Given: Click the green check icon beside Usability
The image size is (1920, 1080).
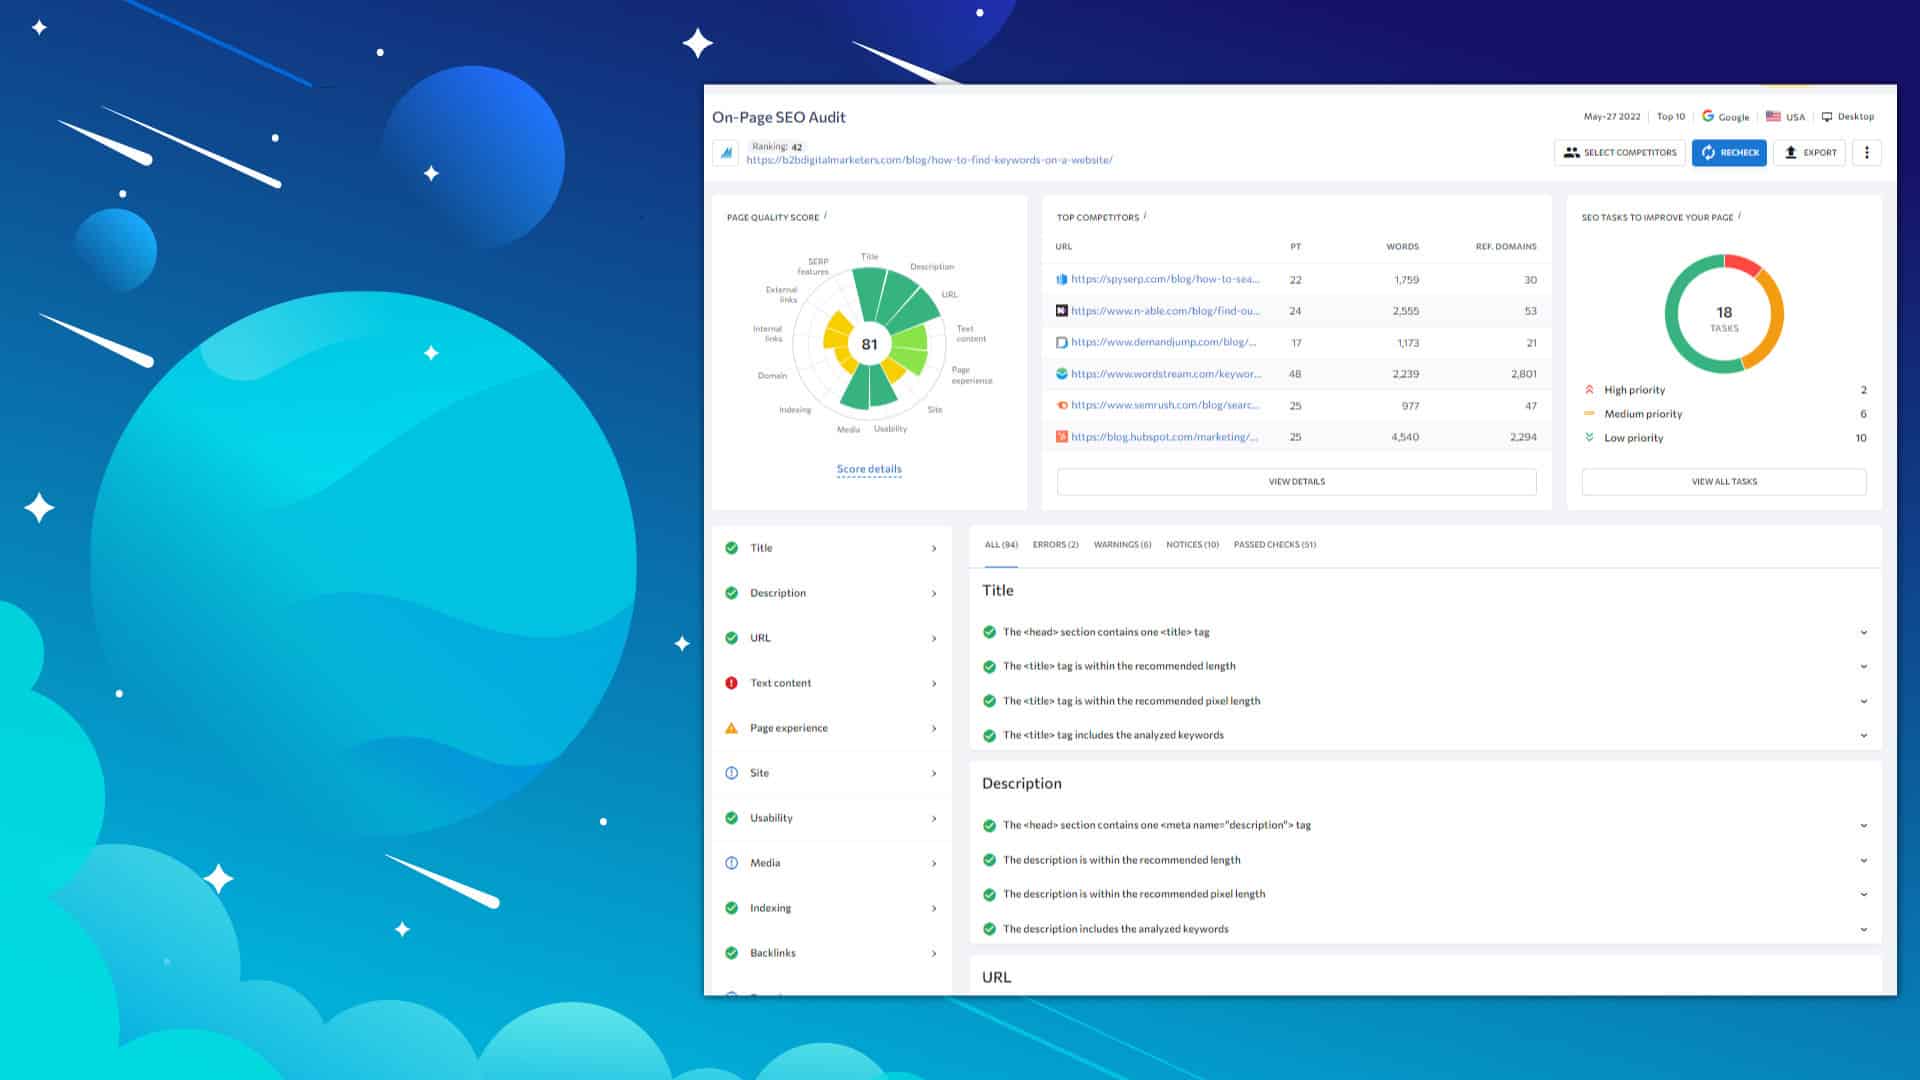Looking at the screenshot, I should 731,818.
